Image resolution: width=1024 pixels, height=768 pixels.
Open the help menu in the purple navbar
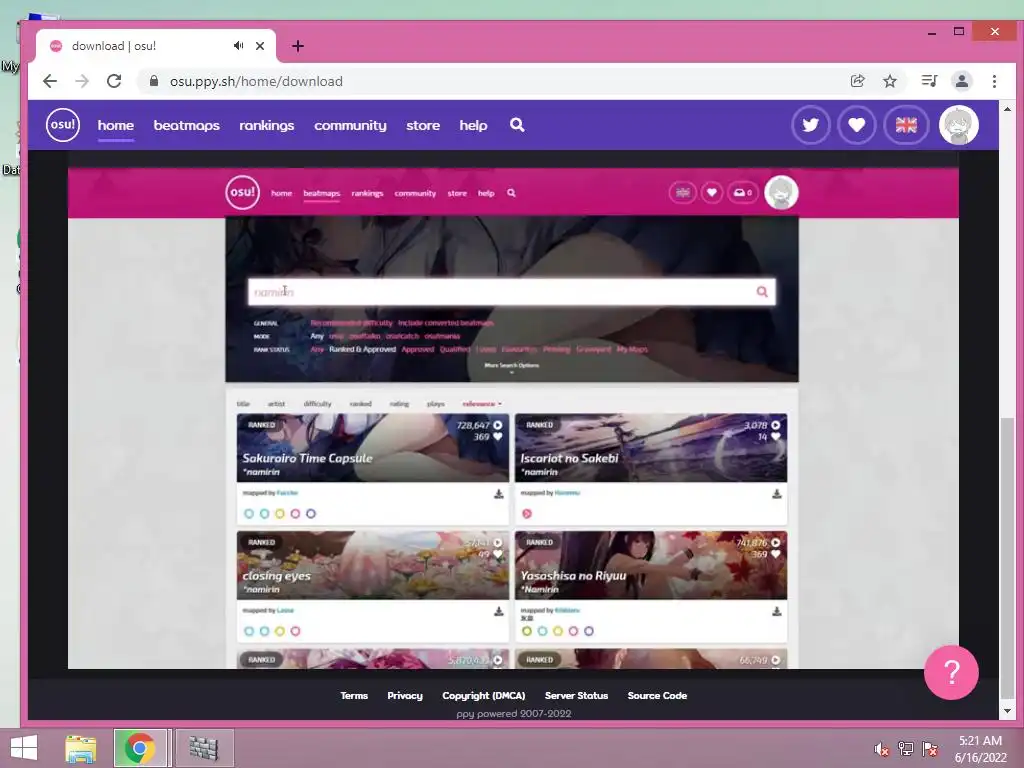[x=473, y=125]
